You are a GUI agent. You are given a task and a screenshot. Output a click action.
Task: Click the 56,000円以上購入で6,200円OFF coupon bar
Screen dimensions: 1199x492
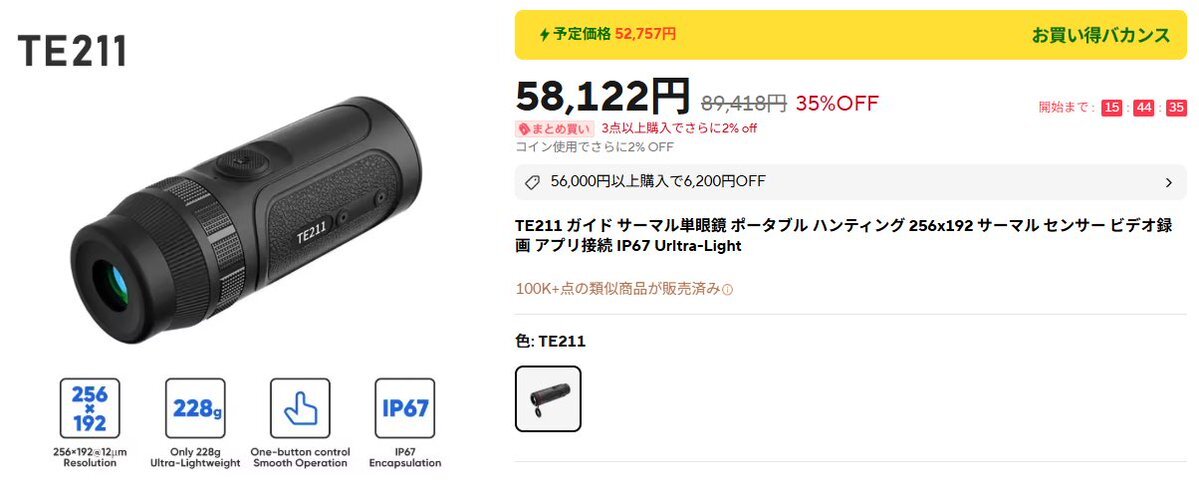(x=850, y=182)
